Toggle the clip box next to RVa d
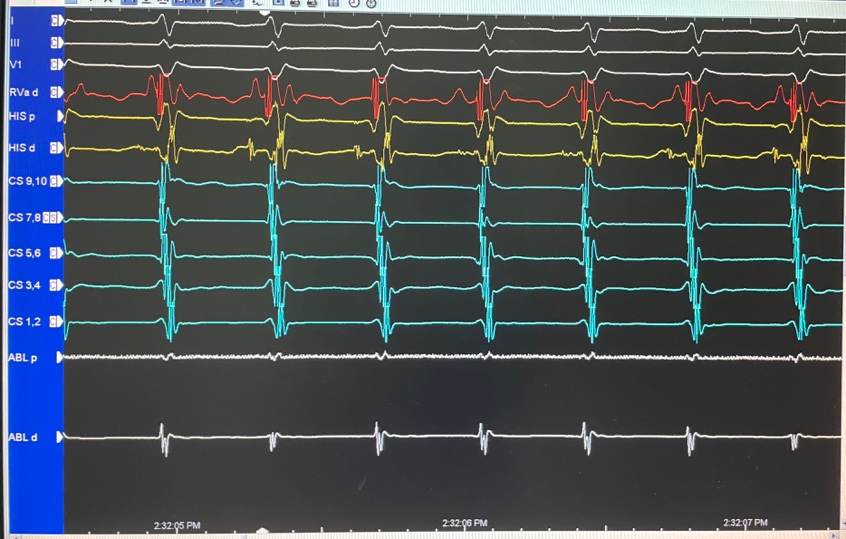Viewport: 846px width, 539px height. click(x=57, y=92)
